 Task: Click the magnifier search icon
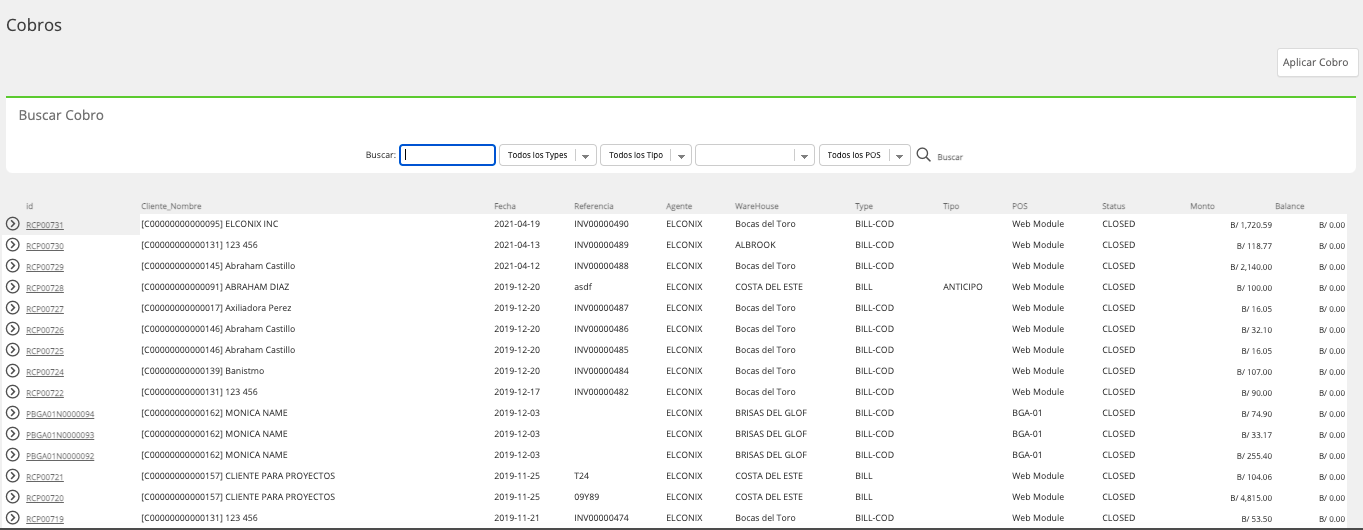tap(924, 155)
